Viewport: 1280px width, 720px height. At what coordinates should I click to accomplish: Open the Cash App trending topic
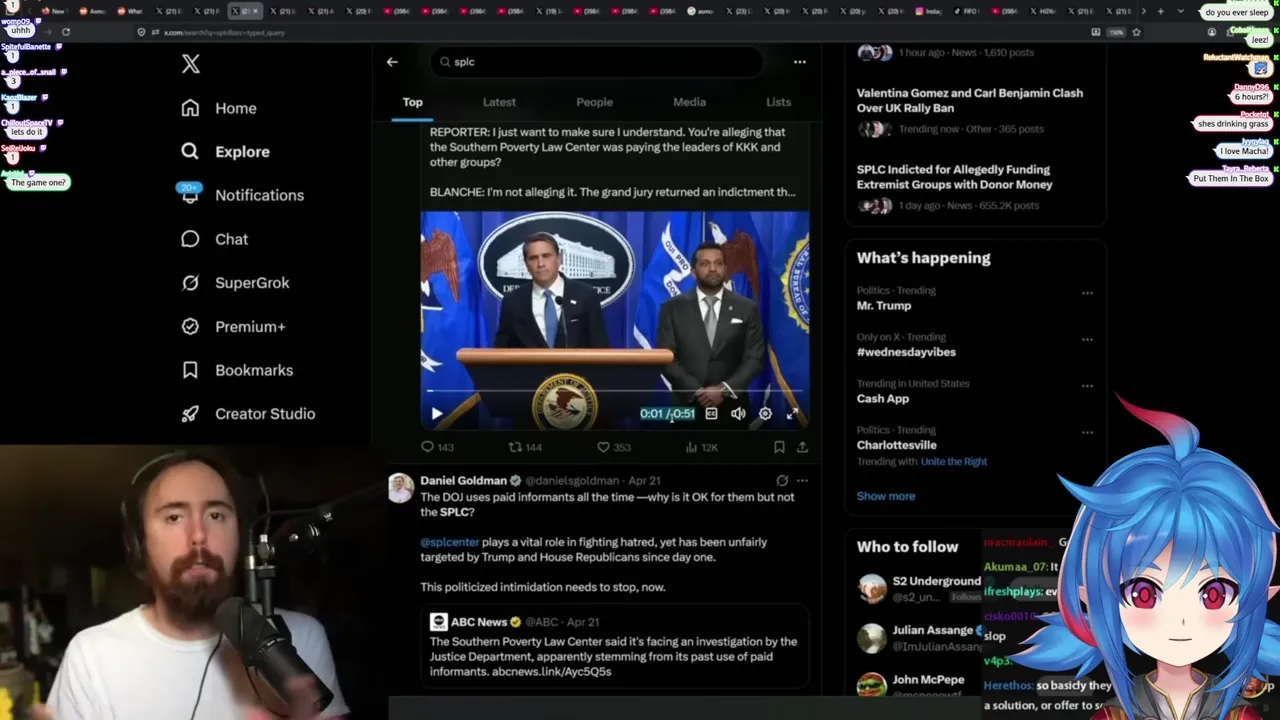883,398
